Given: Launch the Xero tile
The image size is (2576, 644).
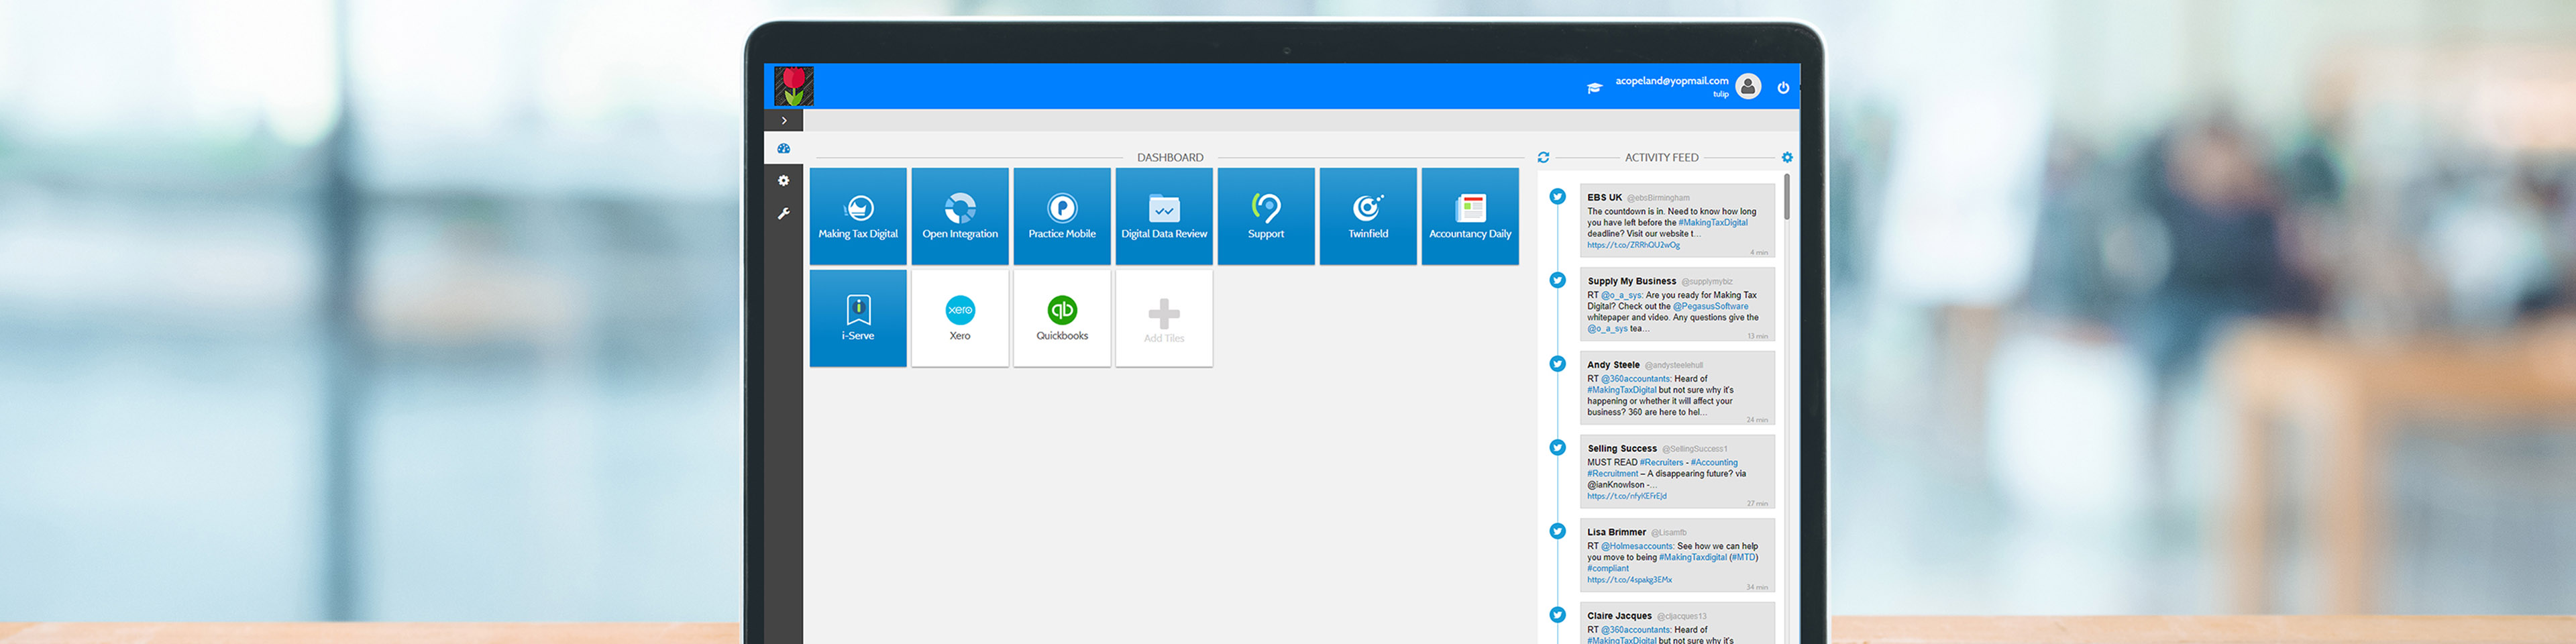Looking at the screenshot, I should (x=959, y=318).
